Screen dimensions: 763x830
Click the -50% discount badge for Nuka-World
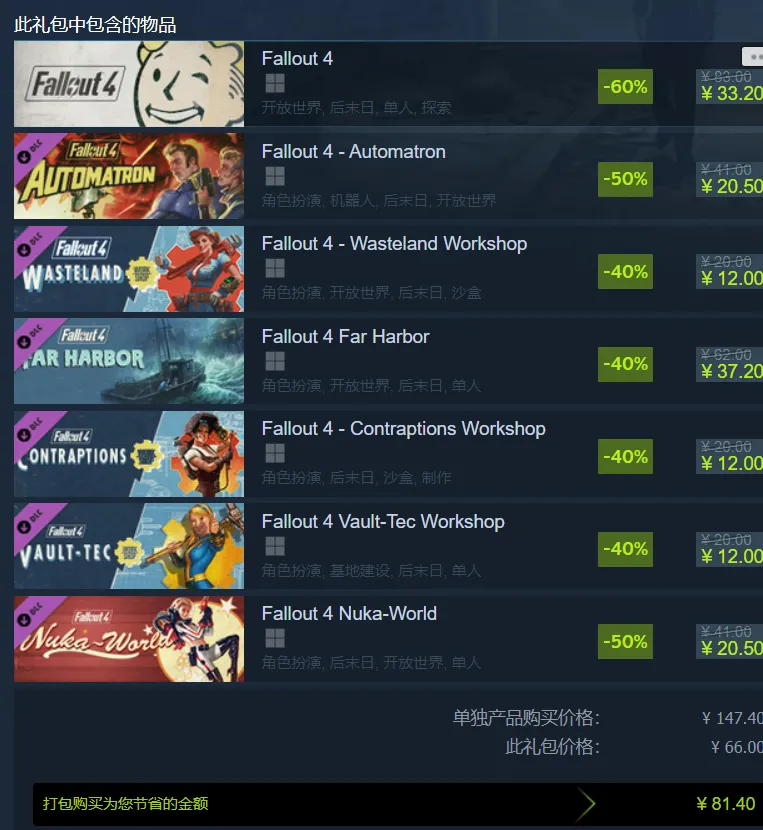(625, 642)
